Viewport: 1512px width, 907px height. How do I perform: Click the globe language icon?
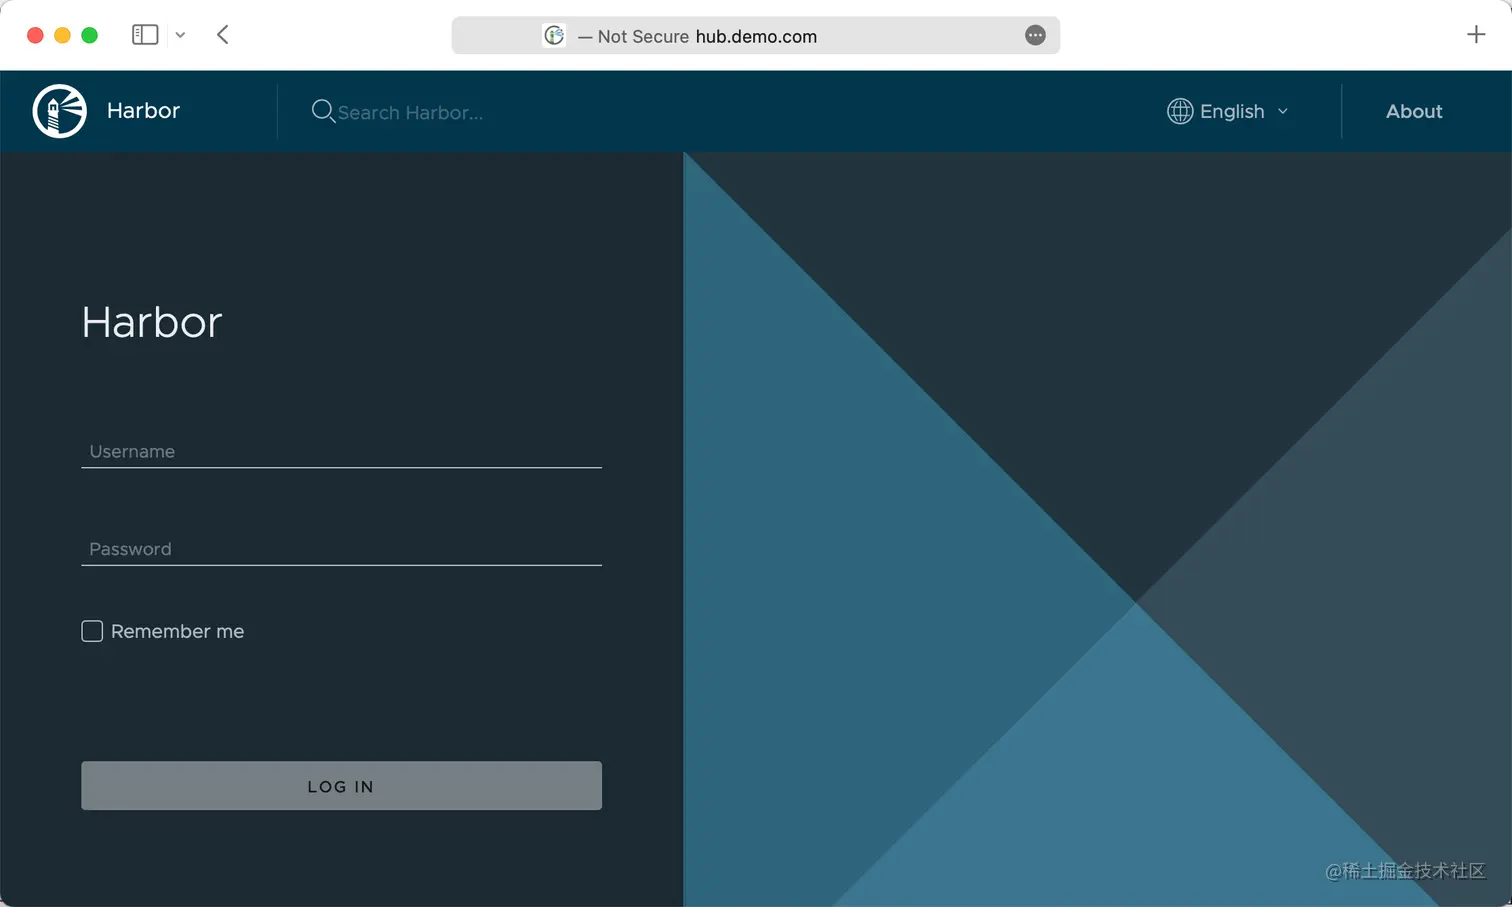point(1179,111)
